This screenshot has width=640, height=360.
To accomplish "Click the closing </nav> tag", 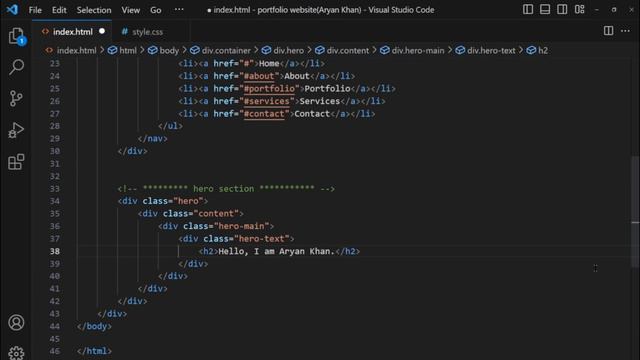I will [153, 138].
